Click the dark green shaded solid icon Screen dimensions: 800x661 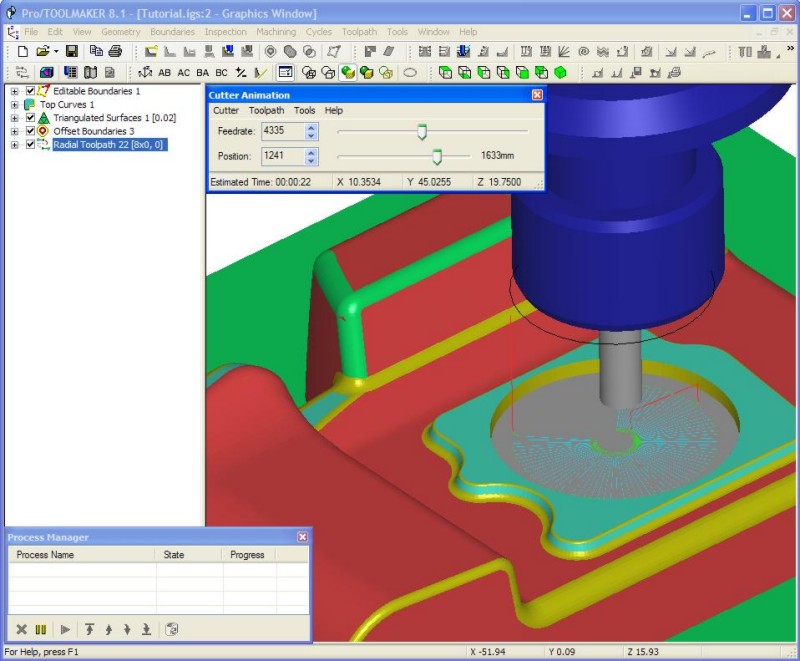coord(367,72)
